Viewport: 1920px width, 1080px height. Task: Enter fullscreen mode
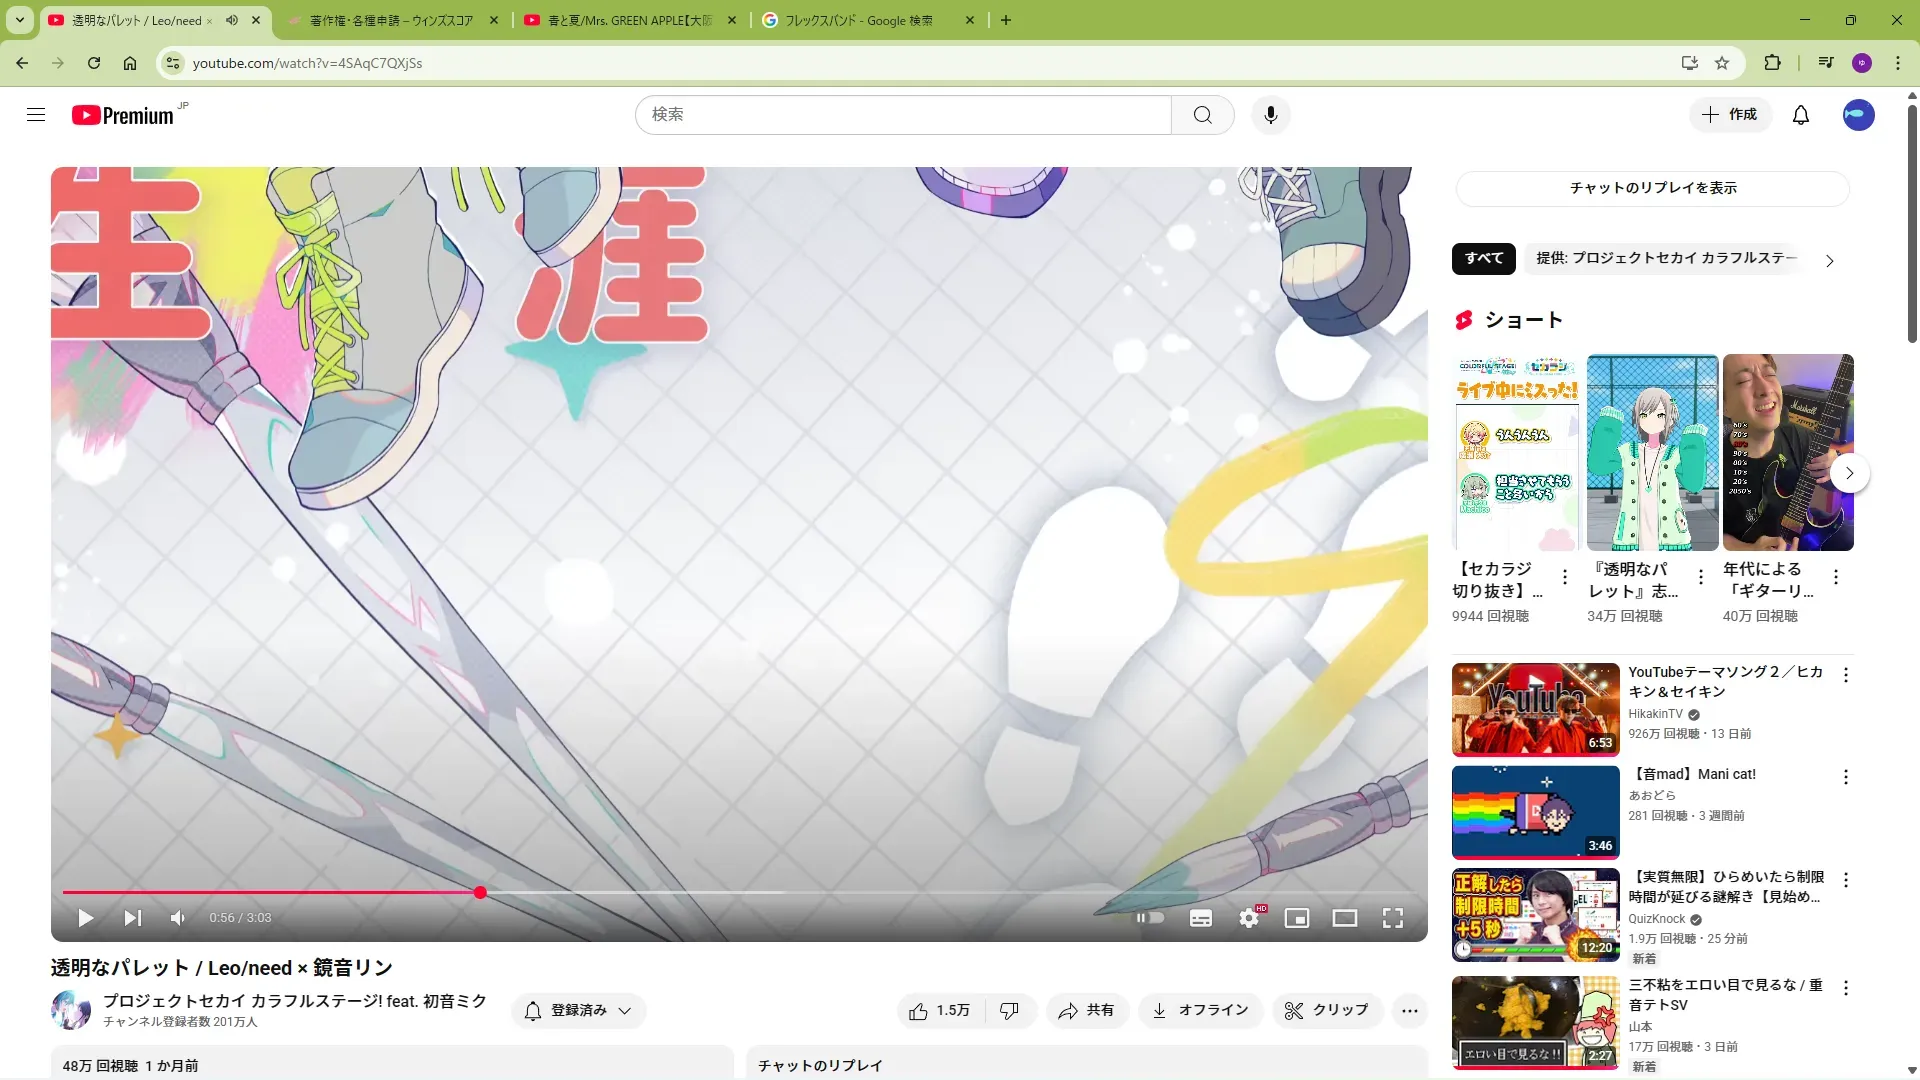(1392, 918)
